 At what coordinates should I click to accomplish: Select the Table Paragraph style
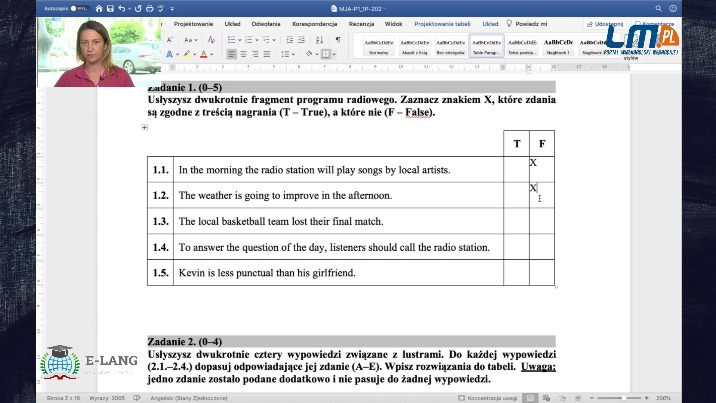point(486,47)
